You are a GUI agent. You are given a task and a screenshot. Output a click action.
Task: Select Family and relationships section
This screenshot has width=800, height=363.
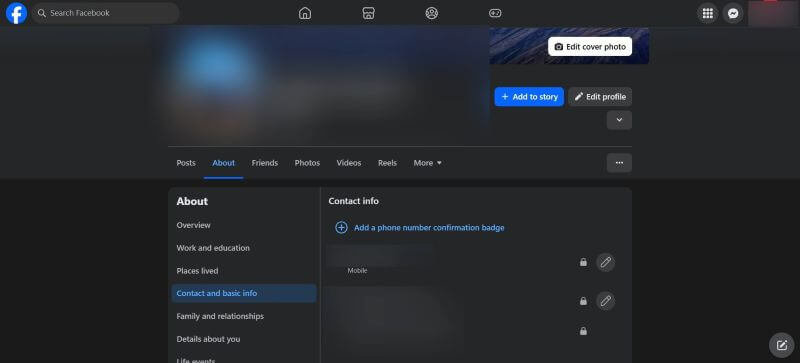(244, 317)
